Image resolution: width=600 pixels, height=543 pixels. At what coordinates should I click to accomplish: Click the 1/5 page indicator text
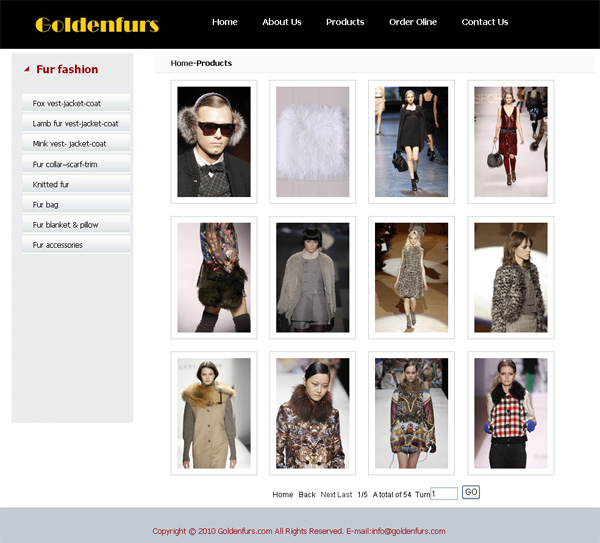(x=362, y=494)
